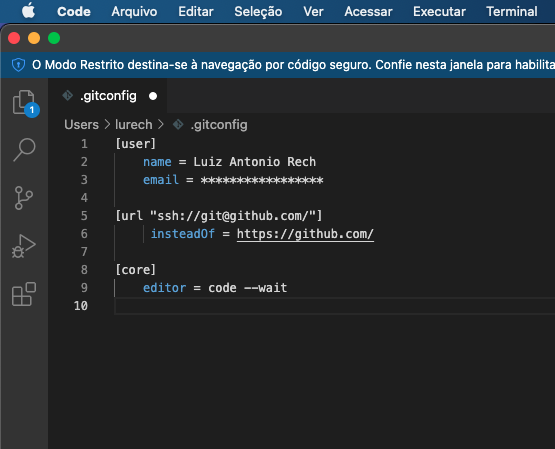The image size is (555, 449).
Task: Open the Explorer view in activity bar
Action: (24, 103)
